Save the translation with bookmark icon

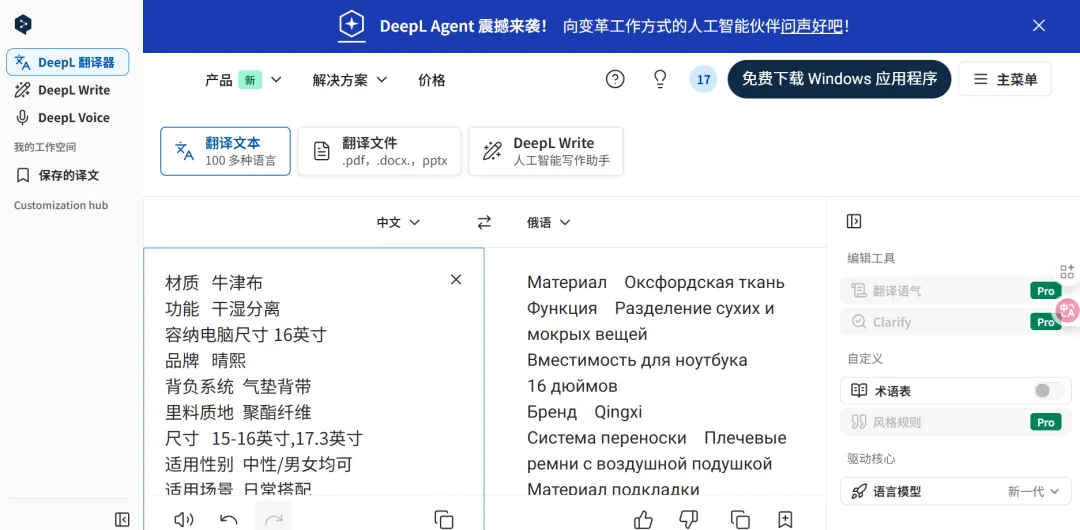click(x=785, y=520)
